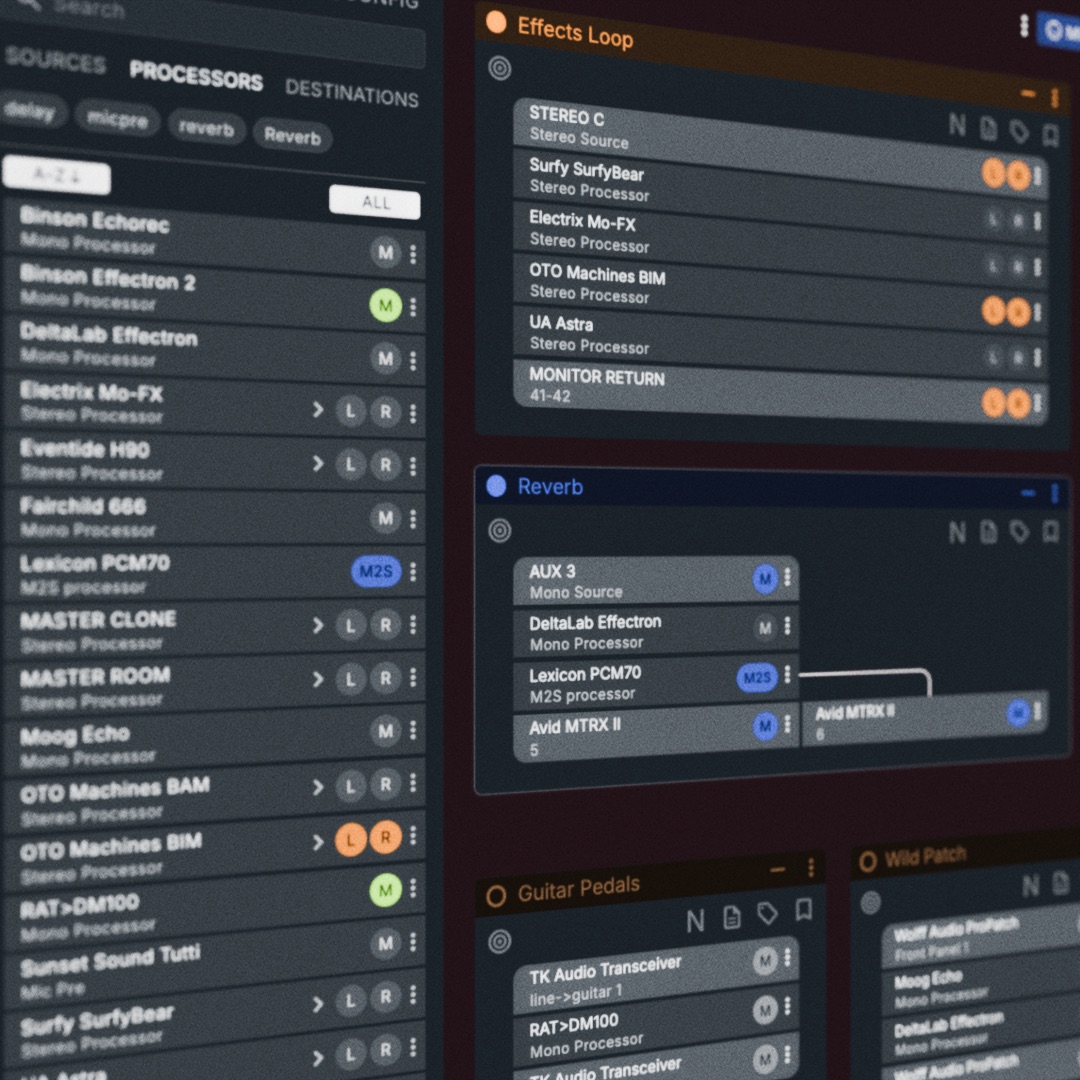The width and height of the screenshot is (1080, 1080).
Task: Toggle the M2S badge on Lexicon PCM70 in the Reverb panel
Action: [x=757, y=678]
